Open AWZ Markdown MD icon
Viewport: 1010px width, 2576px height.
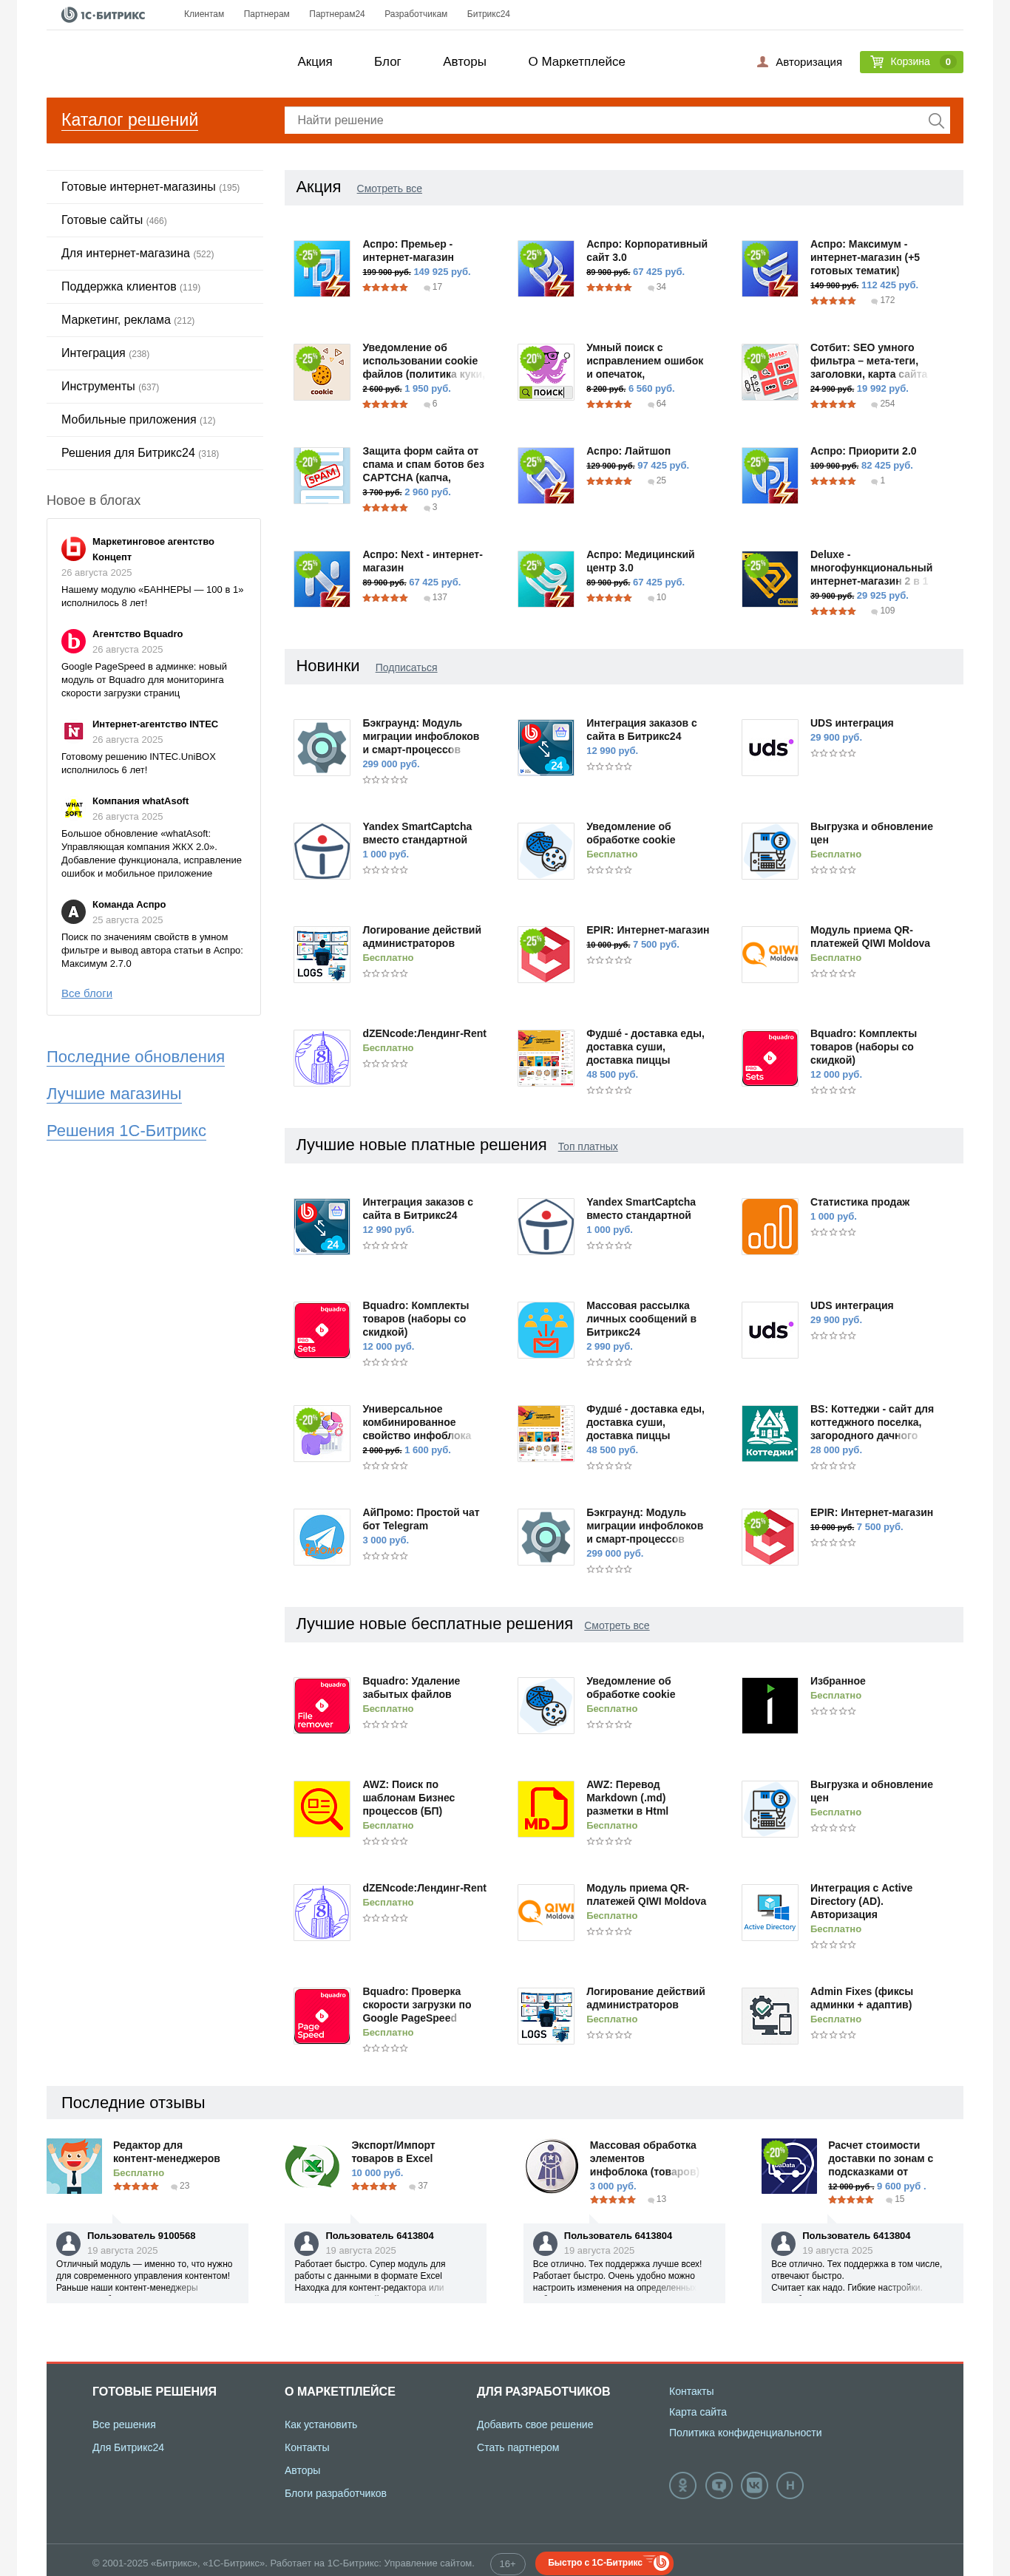(546, 1809)
